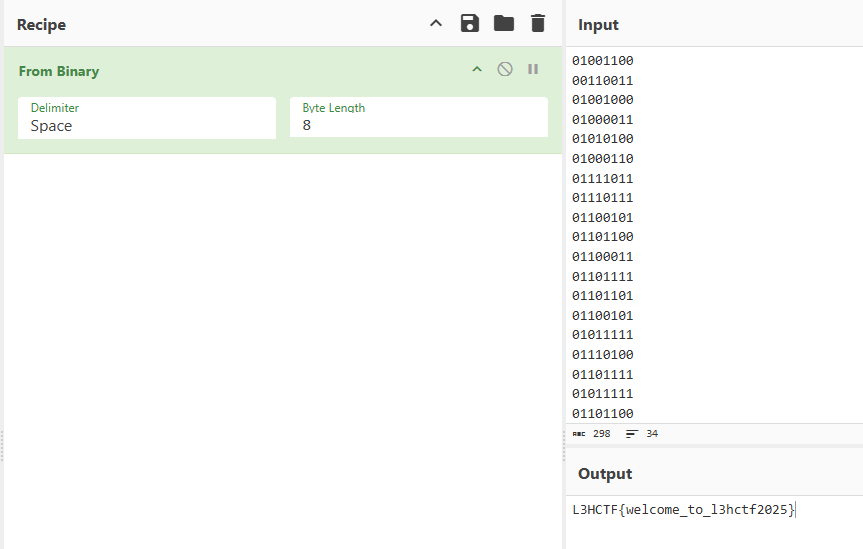This screenshot has height=549, width=863.
Task: Click the input line count icon
Action: (632, 434)
